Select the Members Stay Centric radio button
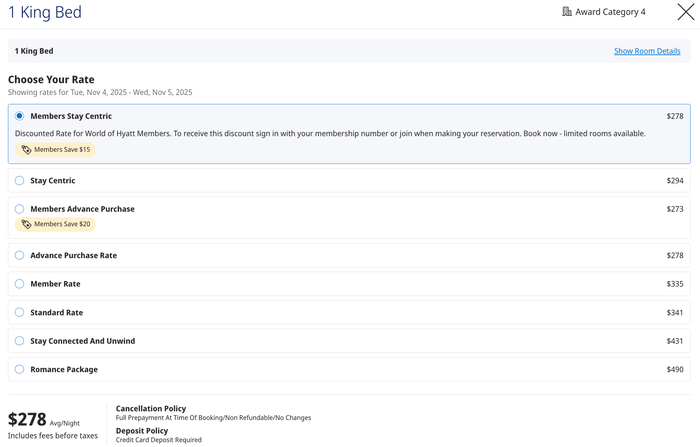Image resolution: width=700 pixels, height=447 pixels. point(19,116)
